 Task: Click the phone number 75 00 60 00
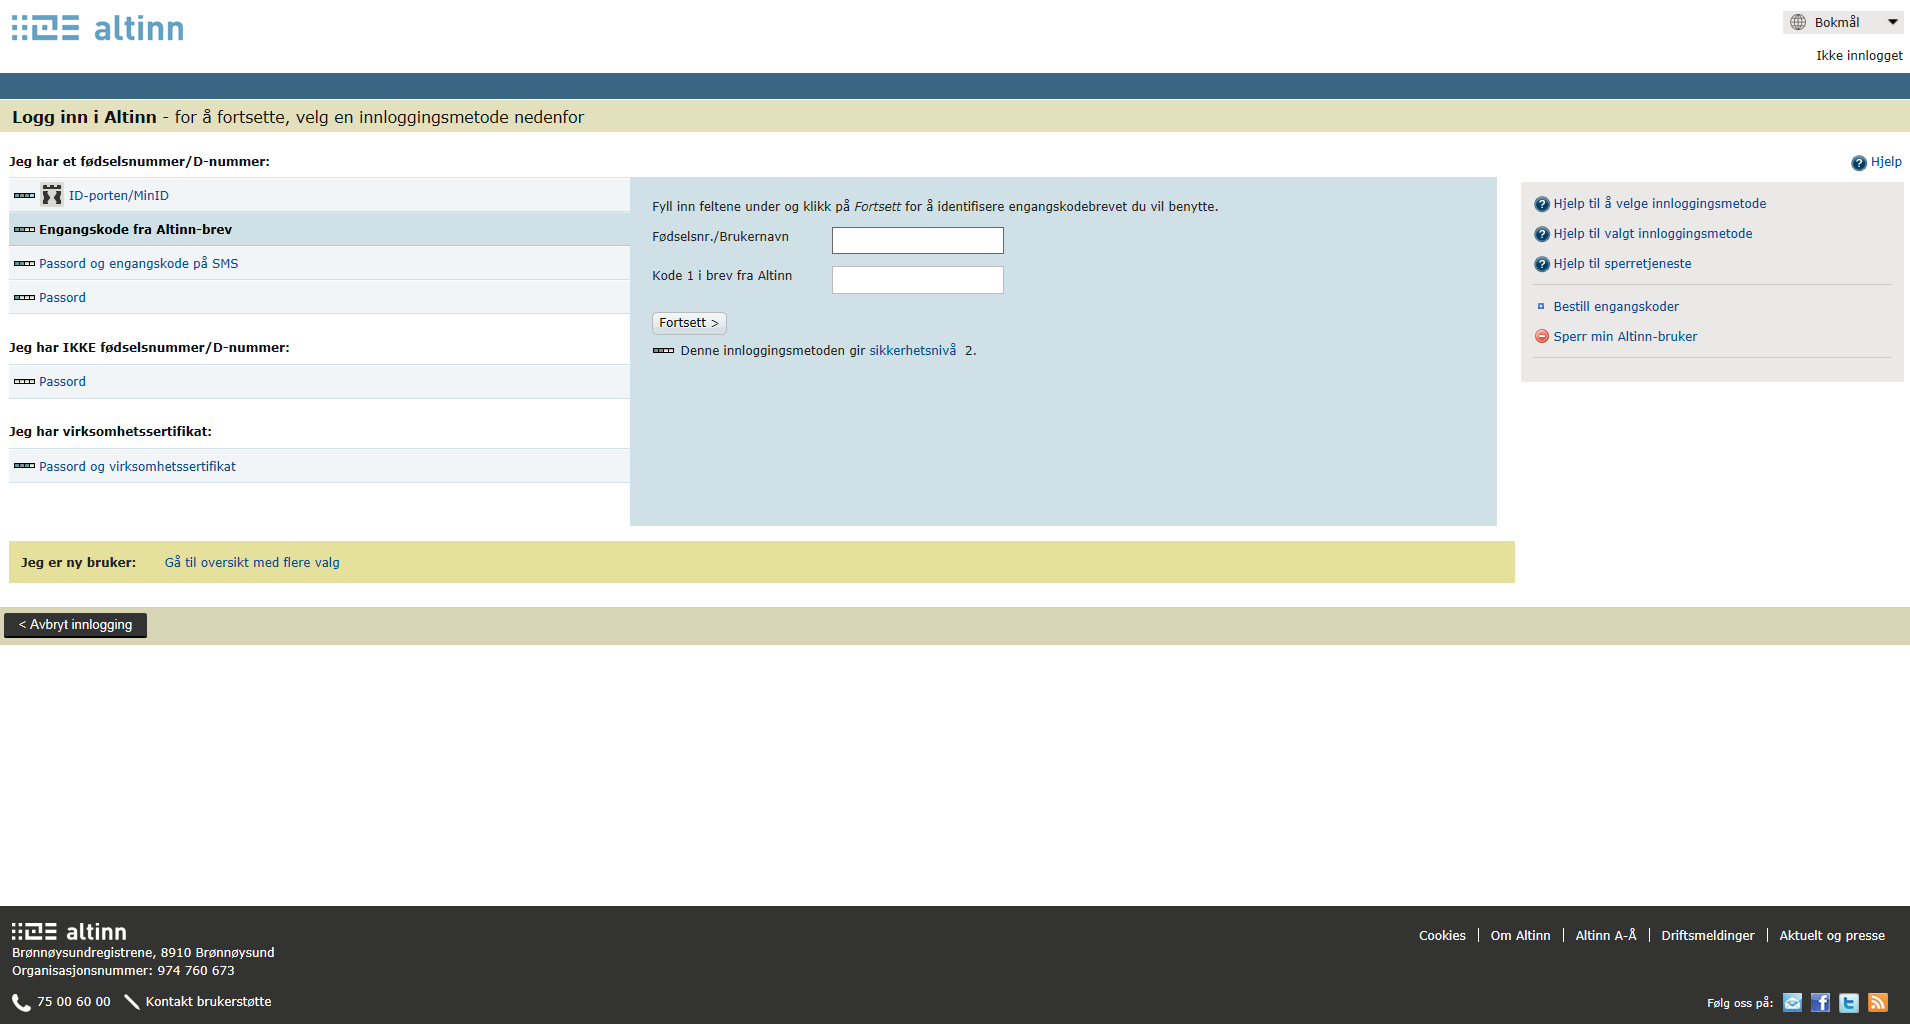click(x=74, y=1002)
